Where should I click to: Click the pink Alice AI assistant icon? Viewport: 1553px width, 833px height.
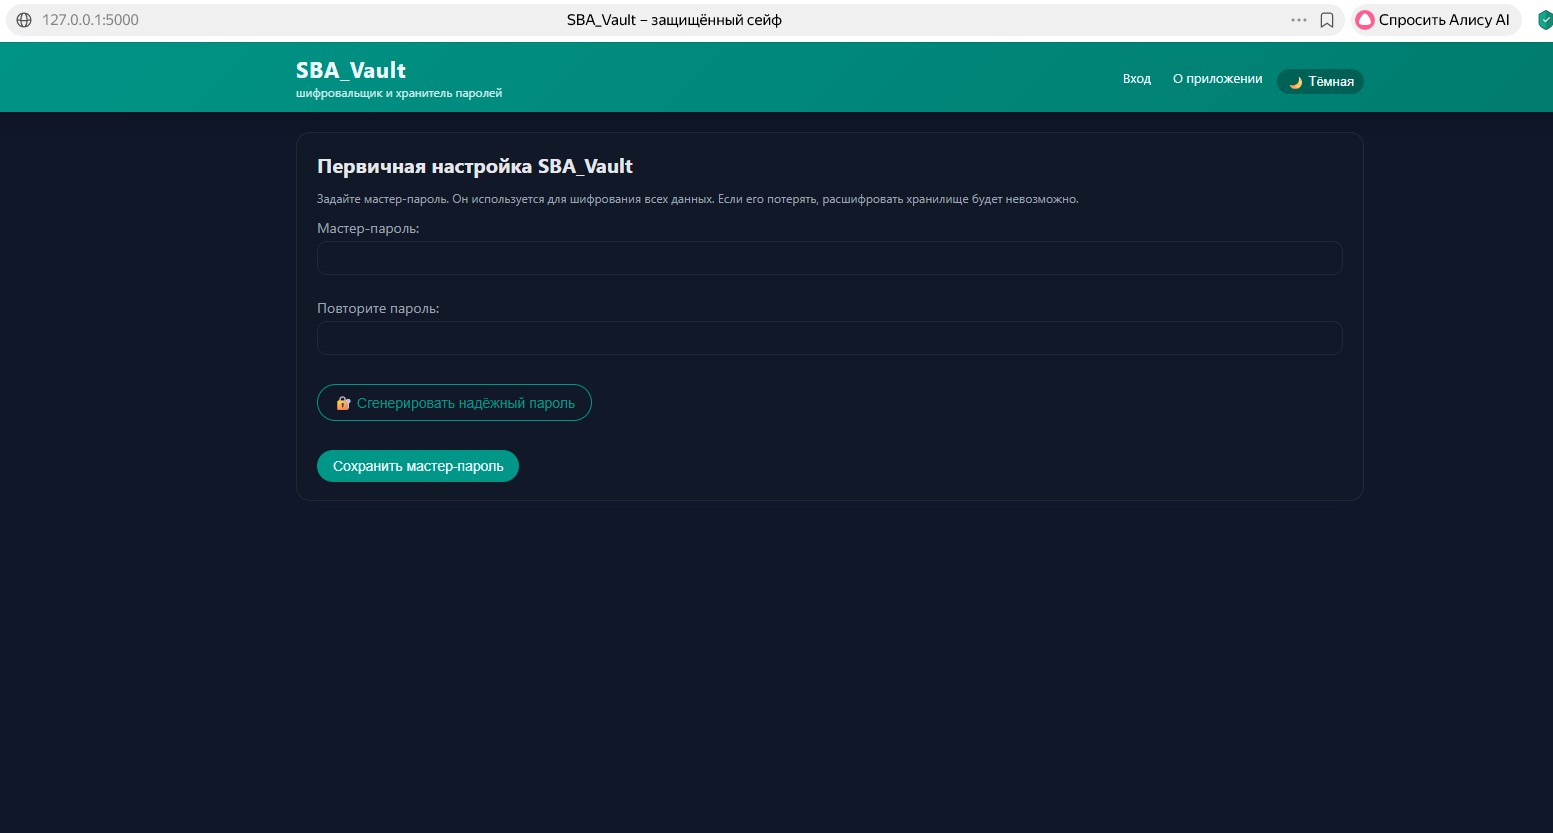click(x=1364, y=19)
